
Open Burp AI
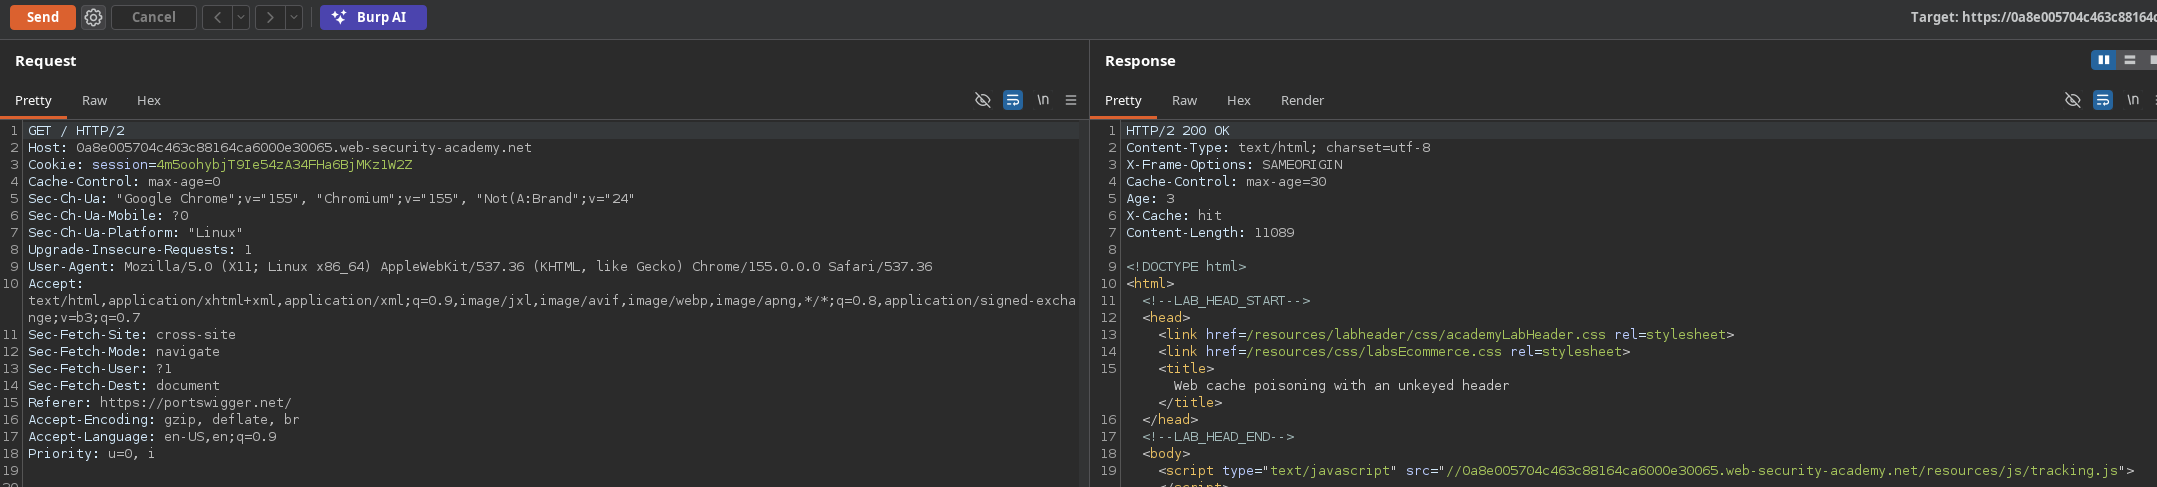(373, 17)
